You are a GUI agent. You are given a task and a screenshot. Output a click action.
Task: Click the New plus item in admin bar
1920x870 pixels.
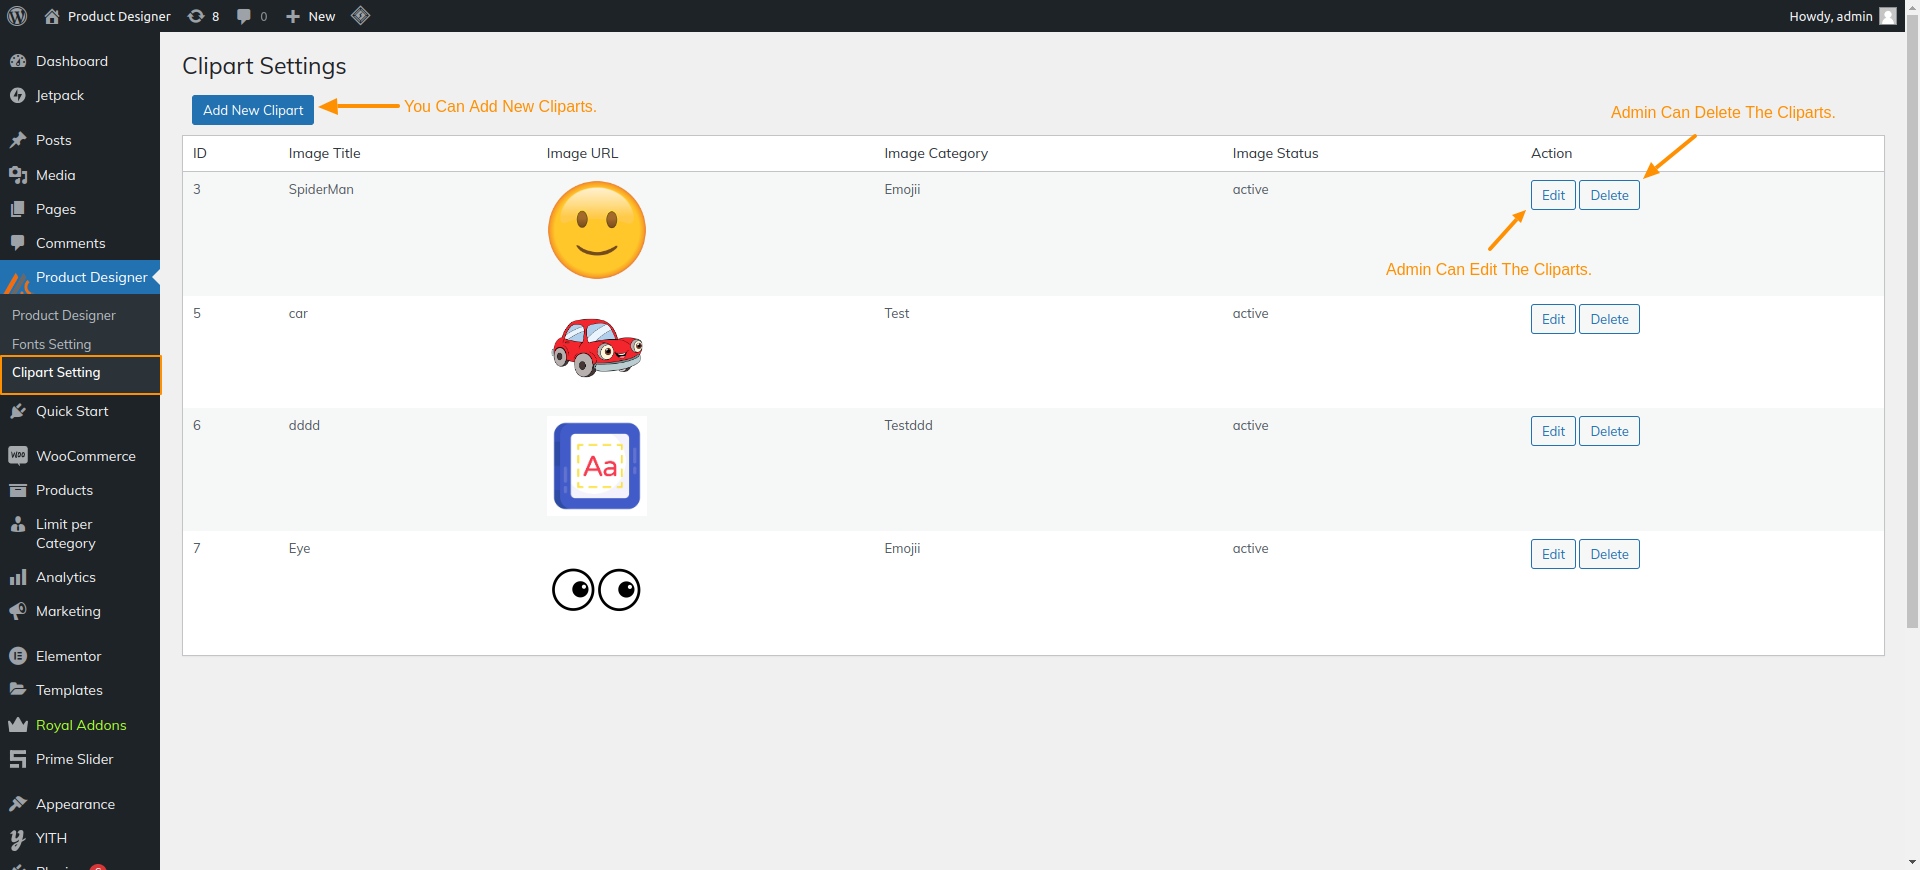[x=310, y=16]
